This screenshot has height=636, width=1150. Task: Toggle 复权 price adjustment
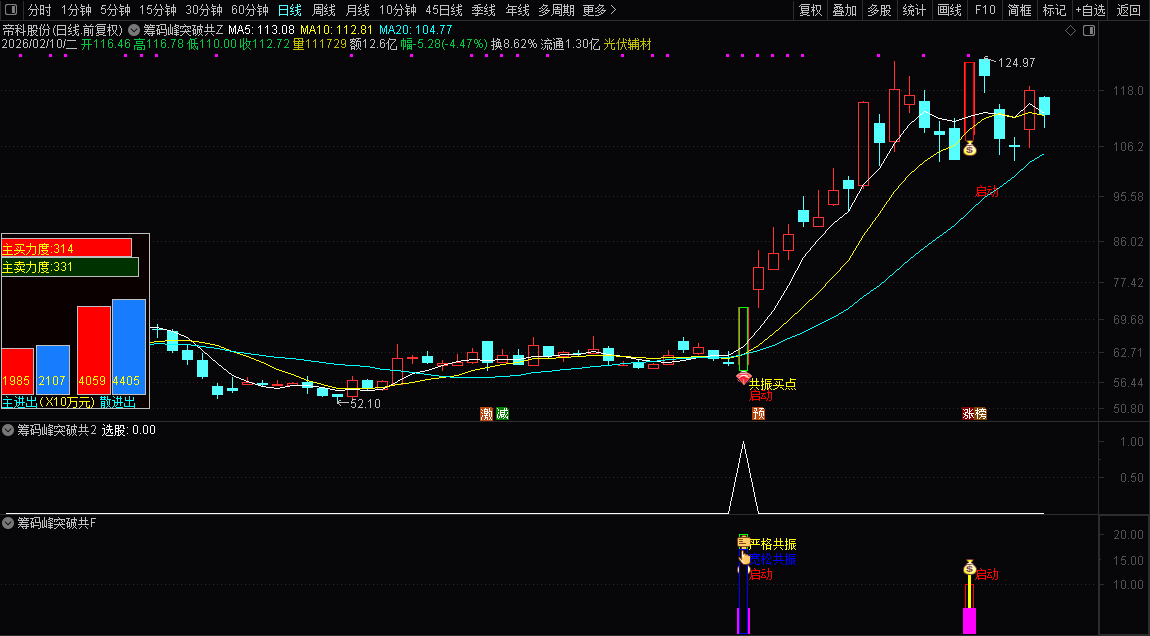(810, 10)
